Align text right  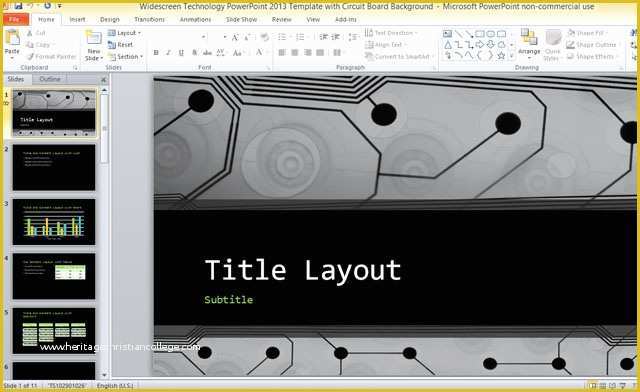(308, 52)
